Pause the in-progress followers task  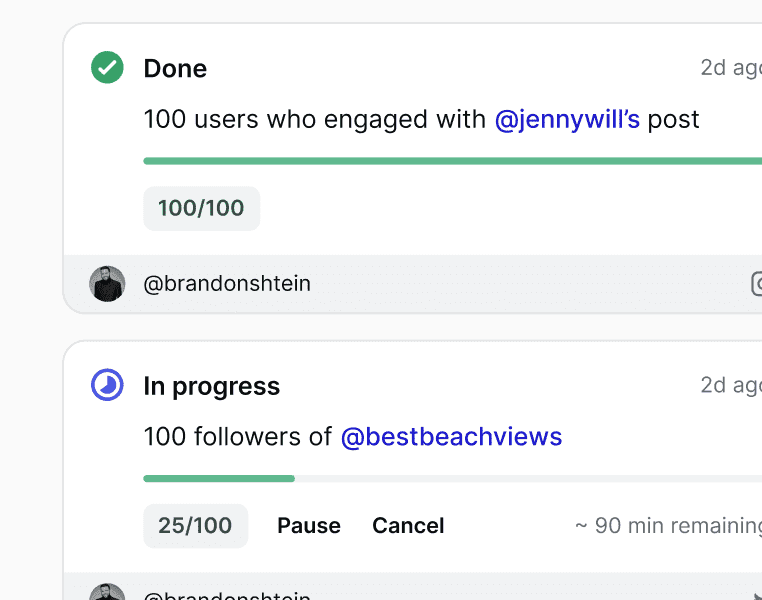[309, 526]
